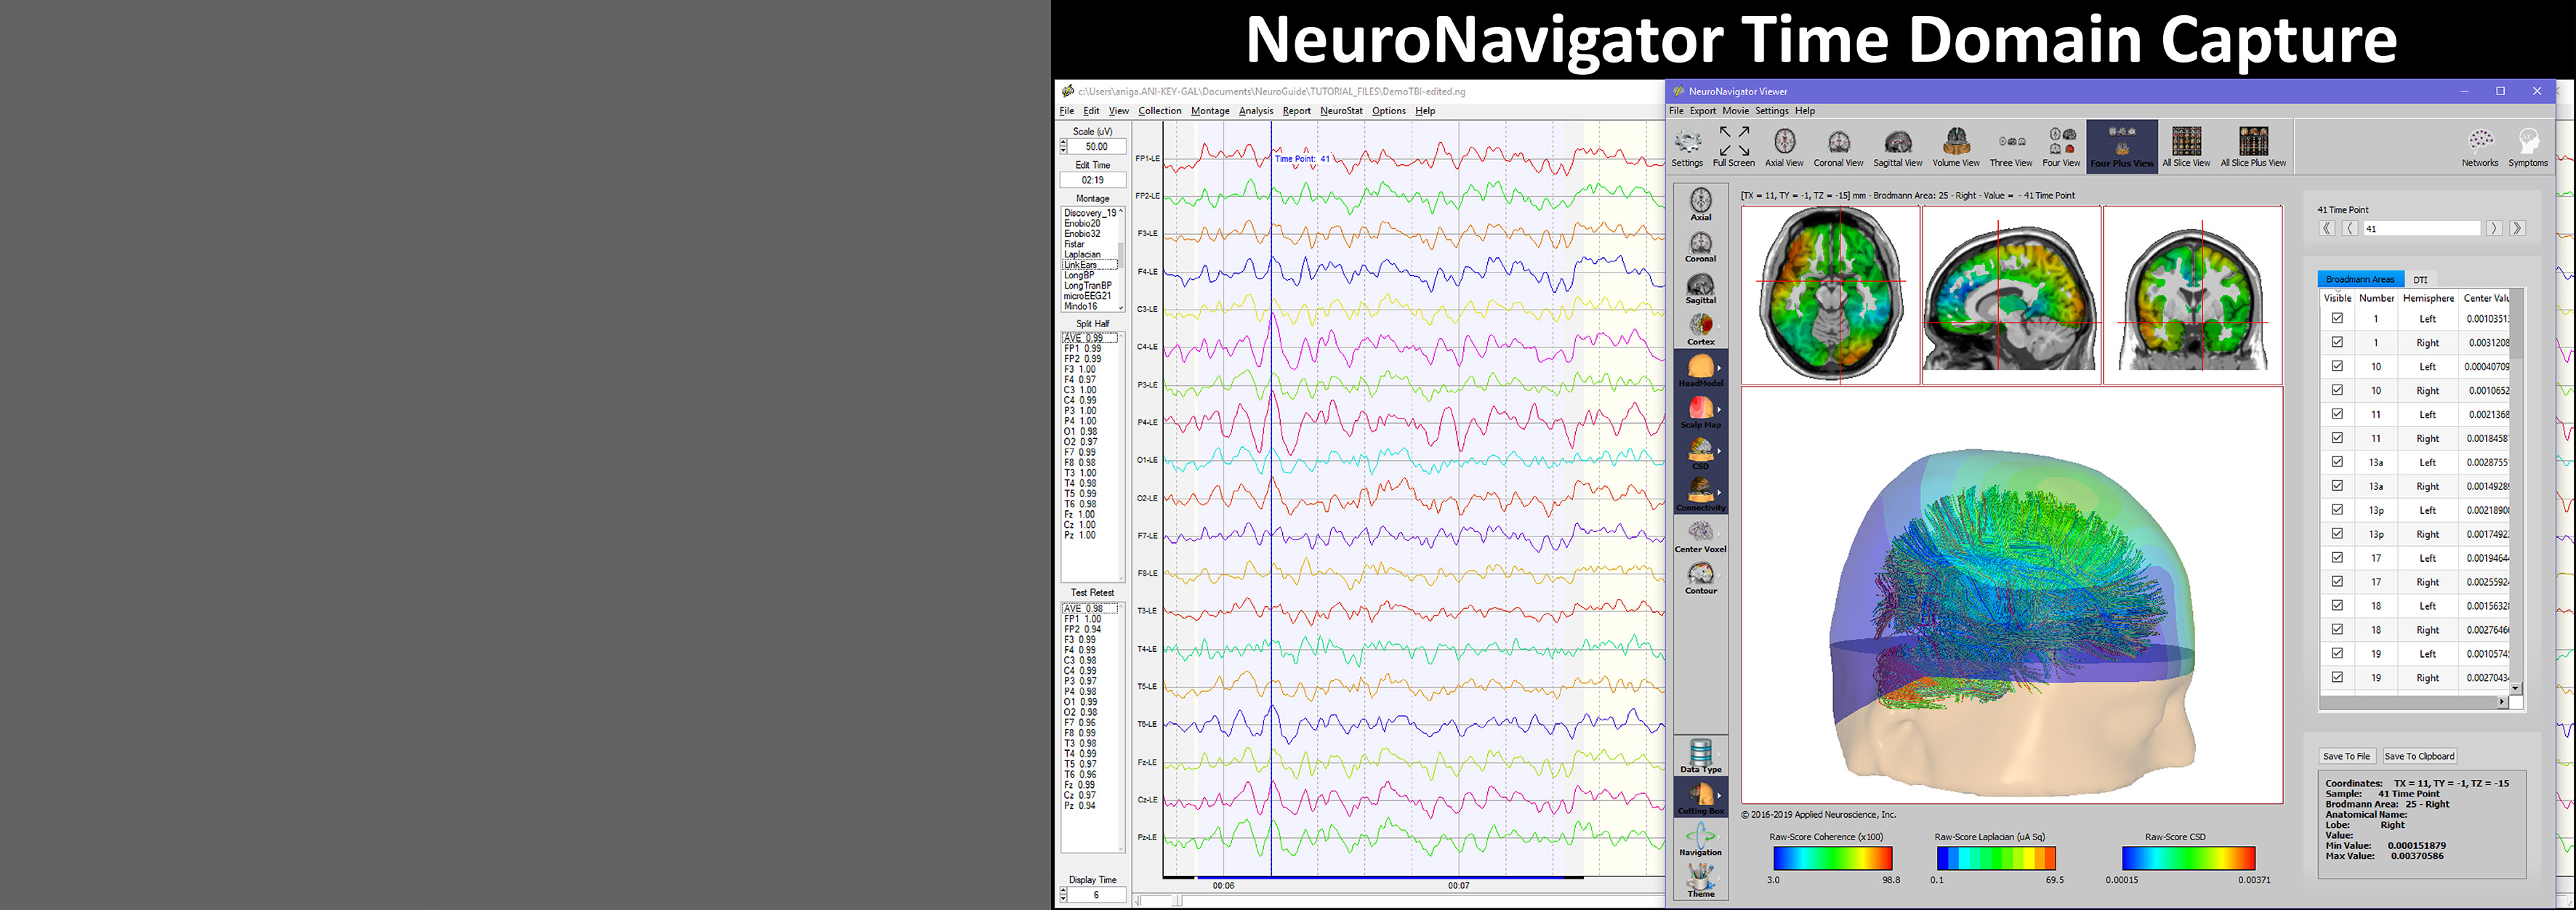Click the coronal brain slice thumbnail
This screenshot has width=2576, height=910.
click(x=2192, y=295)
